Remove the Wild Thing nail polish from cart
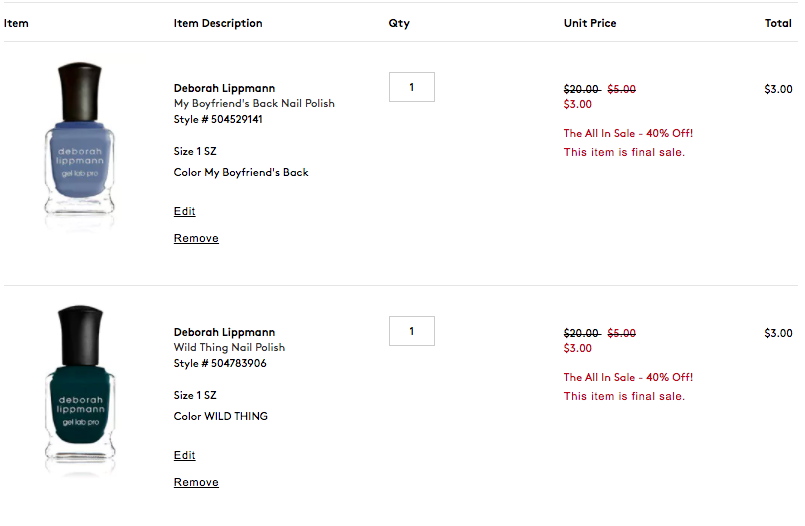Screen dimensions: 805x526 (x=196, y=482)
